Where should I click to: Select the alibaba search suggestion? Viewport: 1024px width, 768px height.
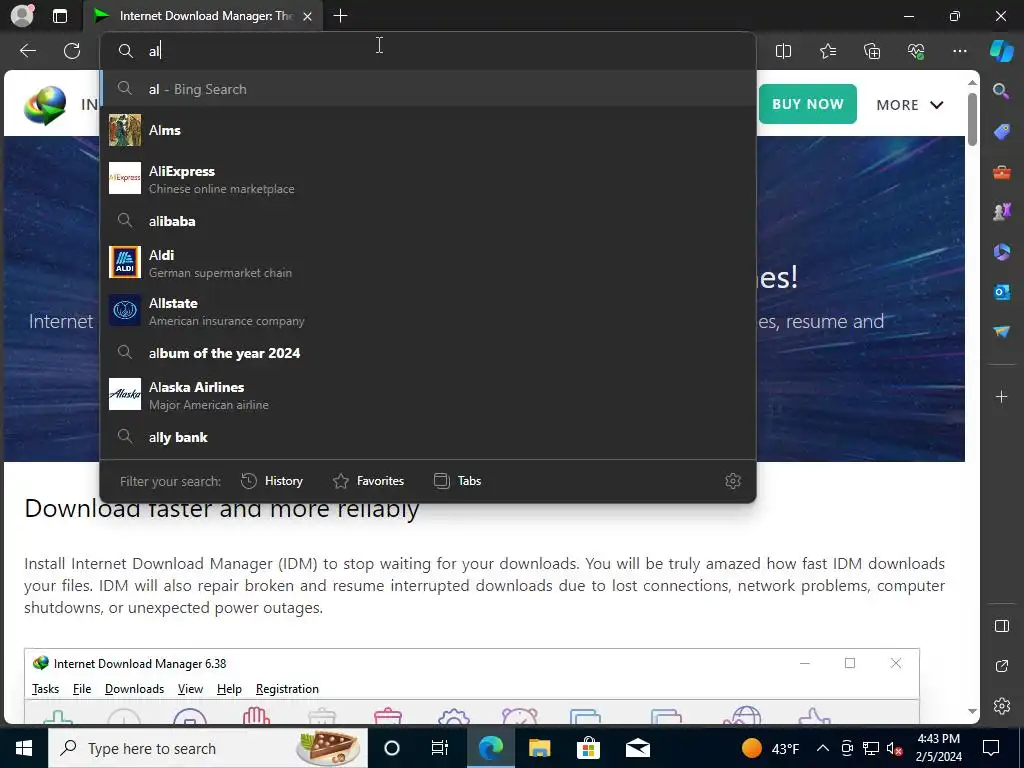(x=428, y=221)
